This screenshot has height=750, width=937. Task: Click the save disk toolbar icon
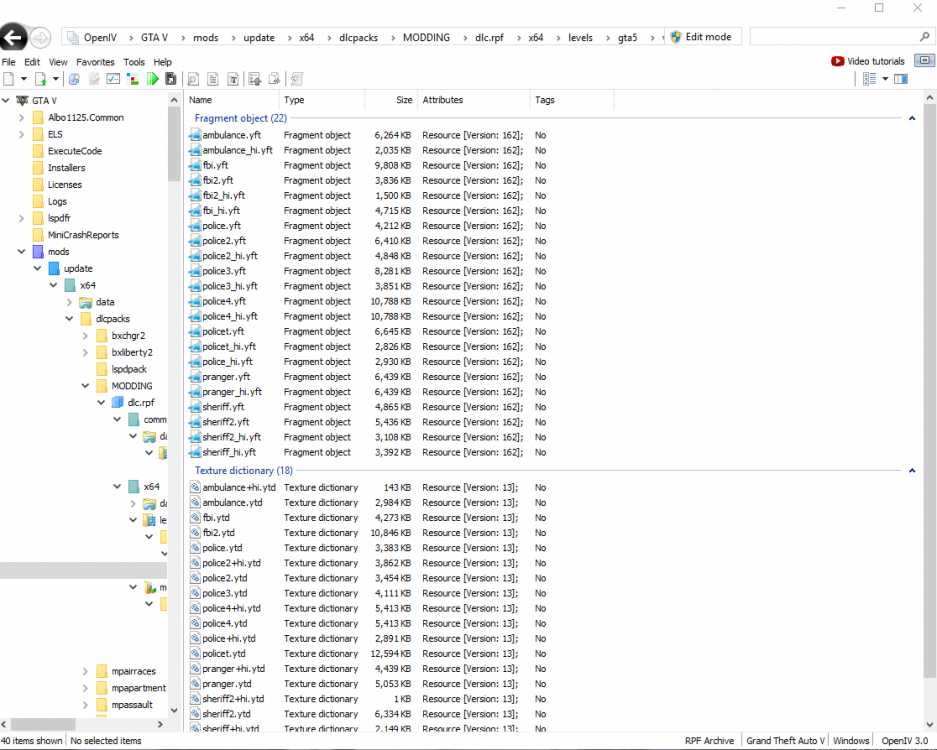pyautogui.click(x=171, y=79)
